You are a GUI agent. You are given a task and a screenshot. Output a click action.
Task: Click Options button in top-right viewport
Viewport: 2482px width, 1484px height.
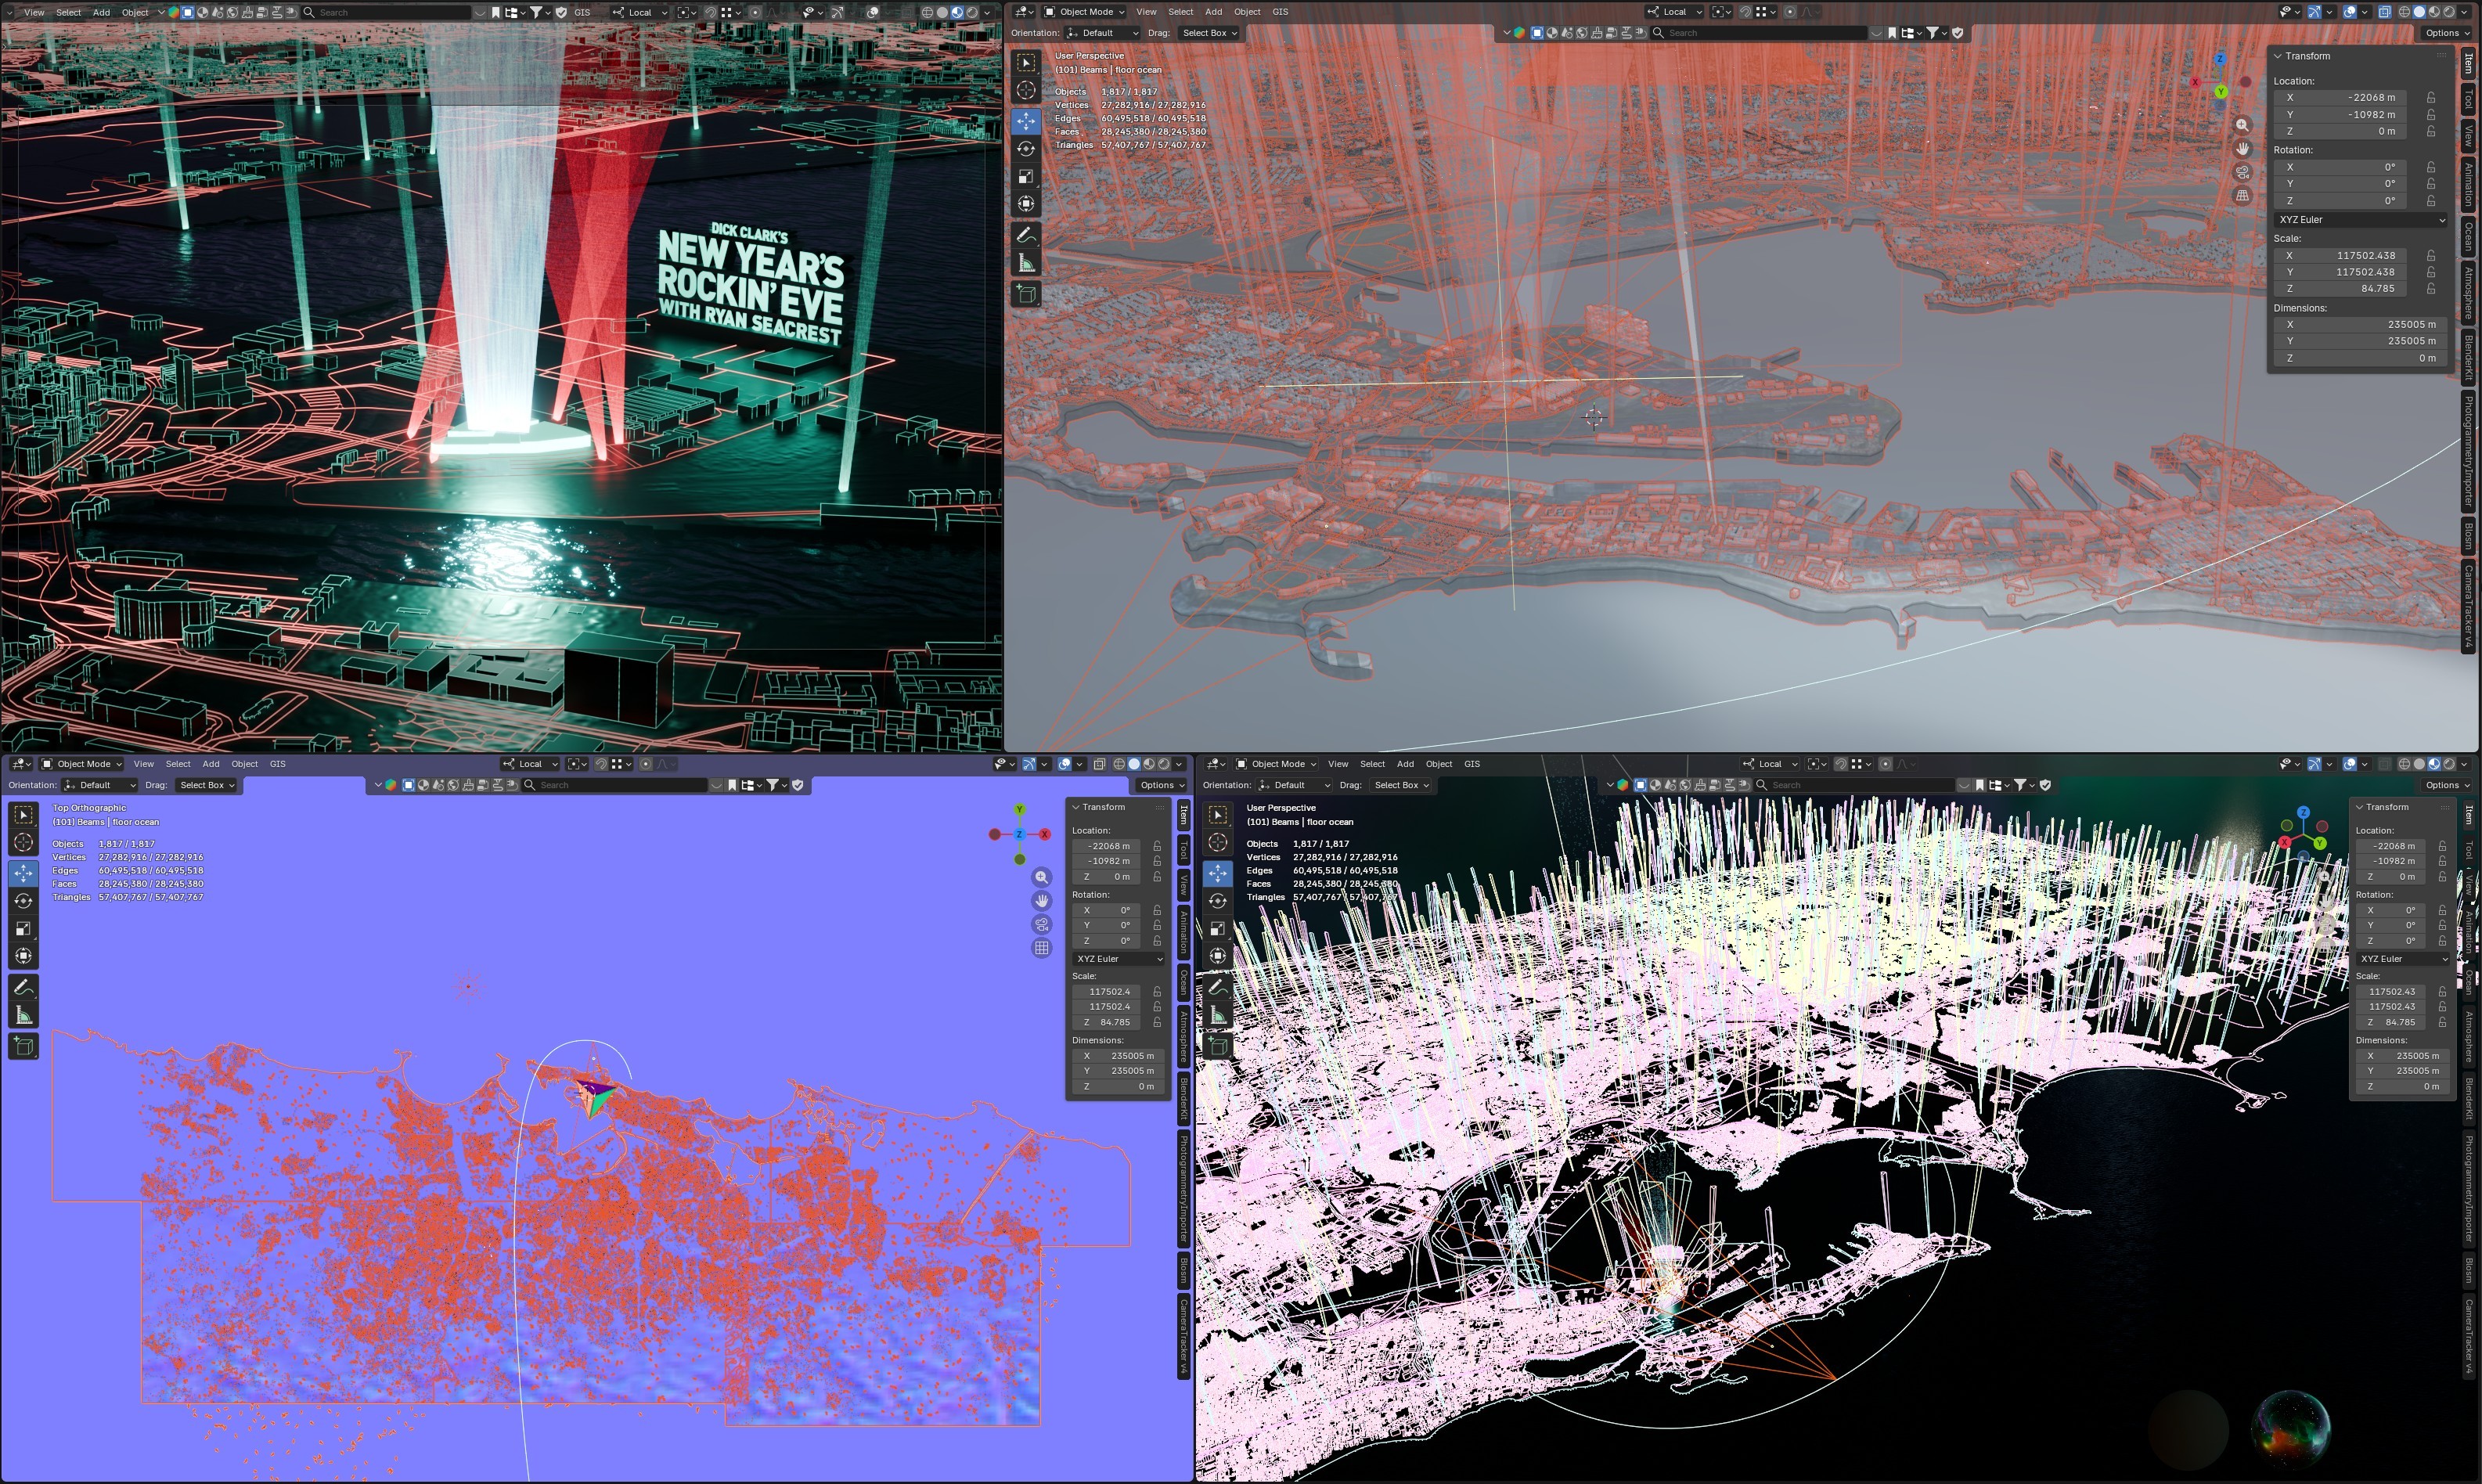pos(2446,33)
